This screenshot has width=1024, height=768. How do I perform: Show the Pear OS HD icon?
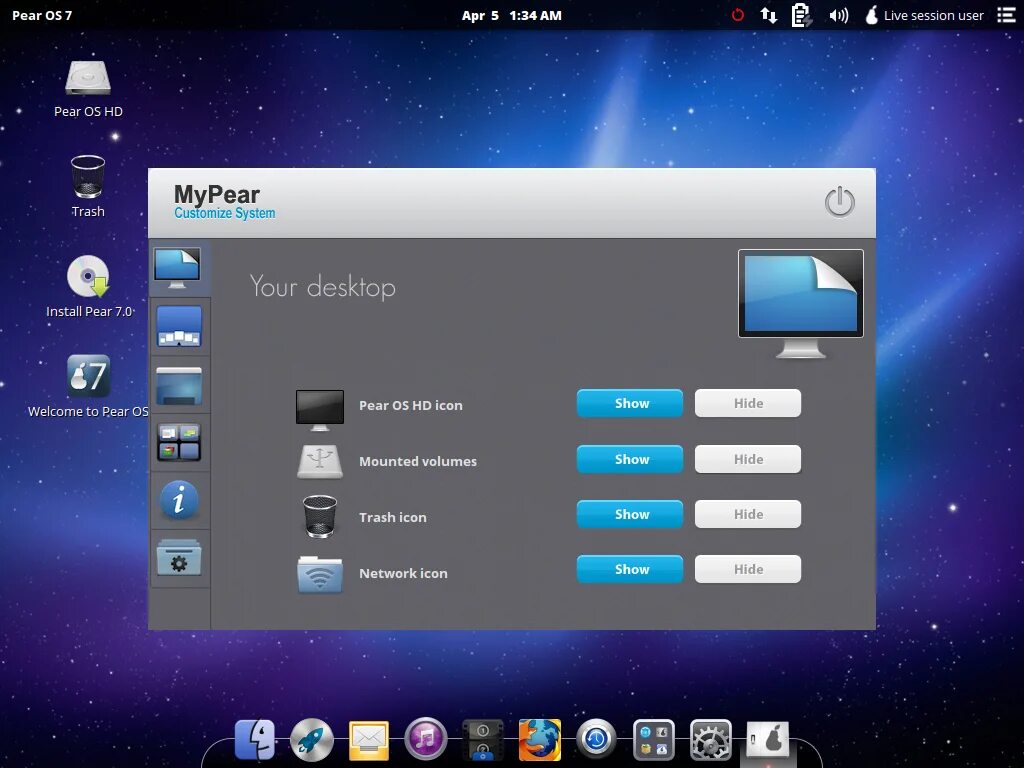pyautogui.click(x=630, y=403)
